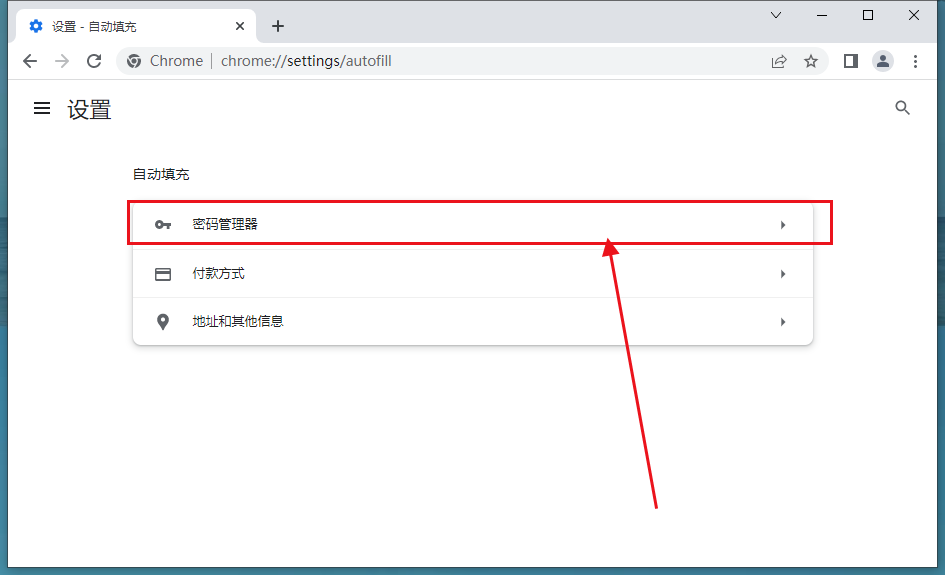Bookmark this page with the star
The height and width of the screenshot is (575, 945).
click(x=811, y=61)
